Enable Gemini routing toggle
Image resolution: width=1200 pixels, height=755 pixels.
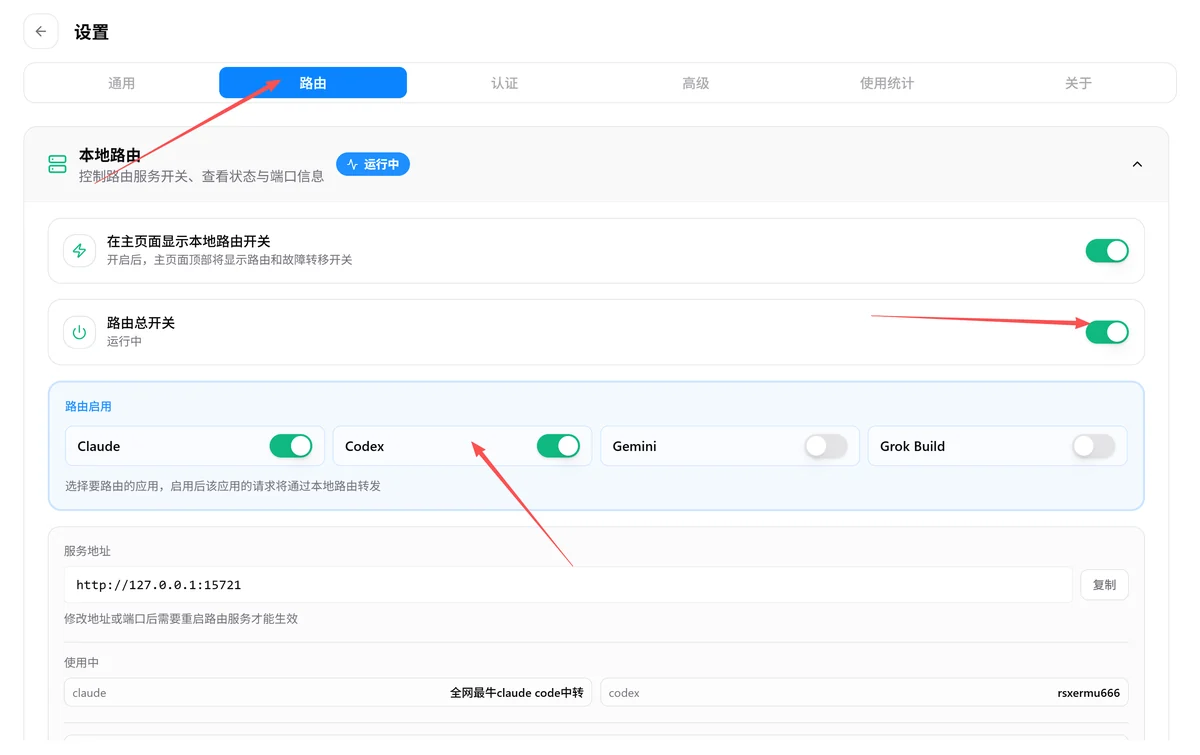(x=826, y=446)
